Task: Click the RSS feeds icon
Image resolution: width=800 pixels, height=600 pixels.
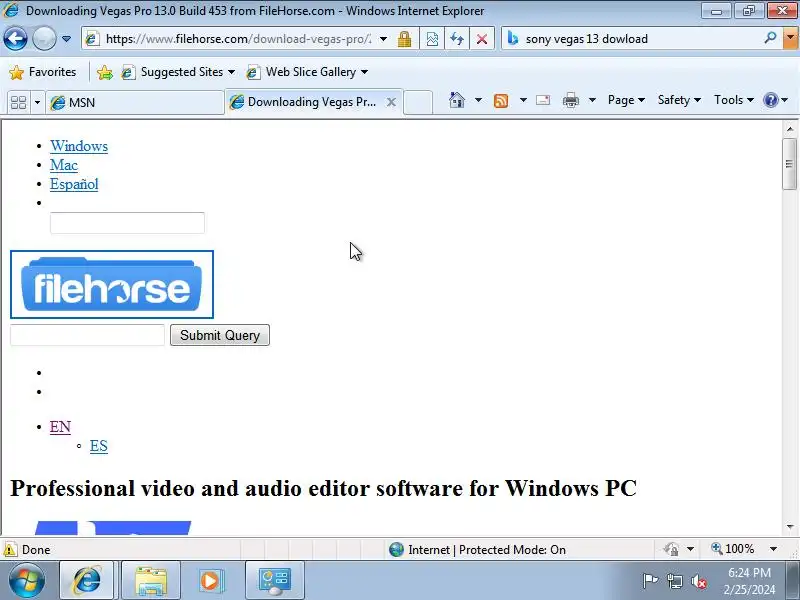Action: click(x=501, y=101)
